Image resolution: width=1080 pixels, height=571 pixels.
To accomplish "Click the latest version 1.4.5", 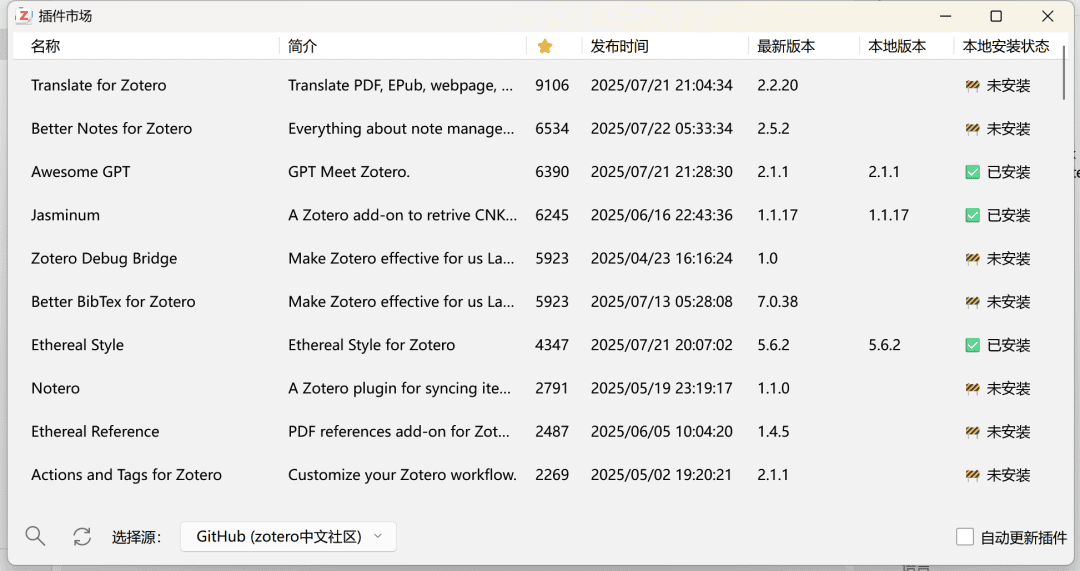I will pos(773,432).
